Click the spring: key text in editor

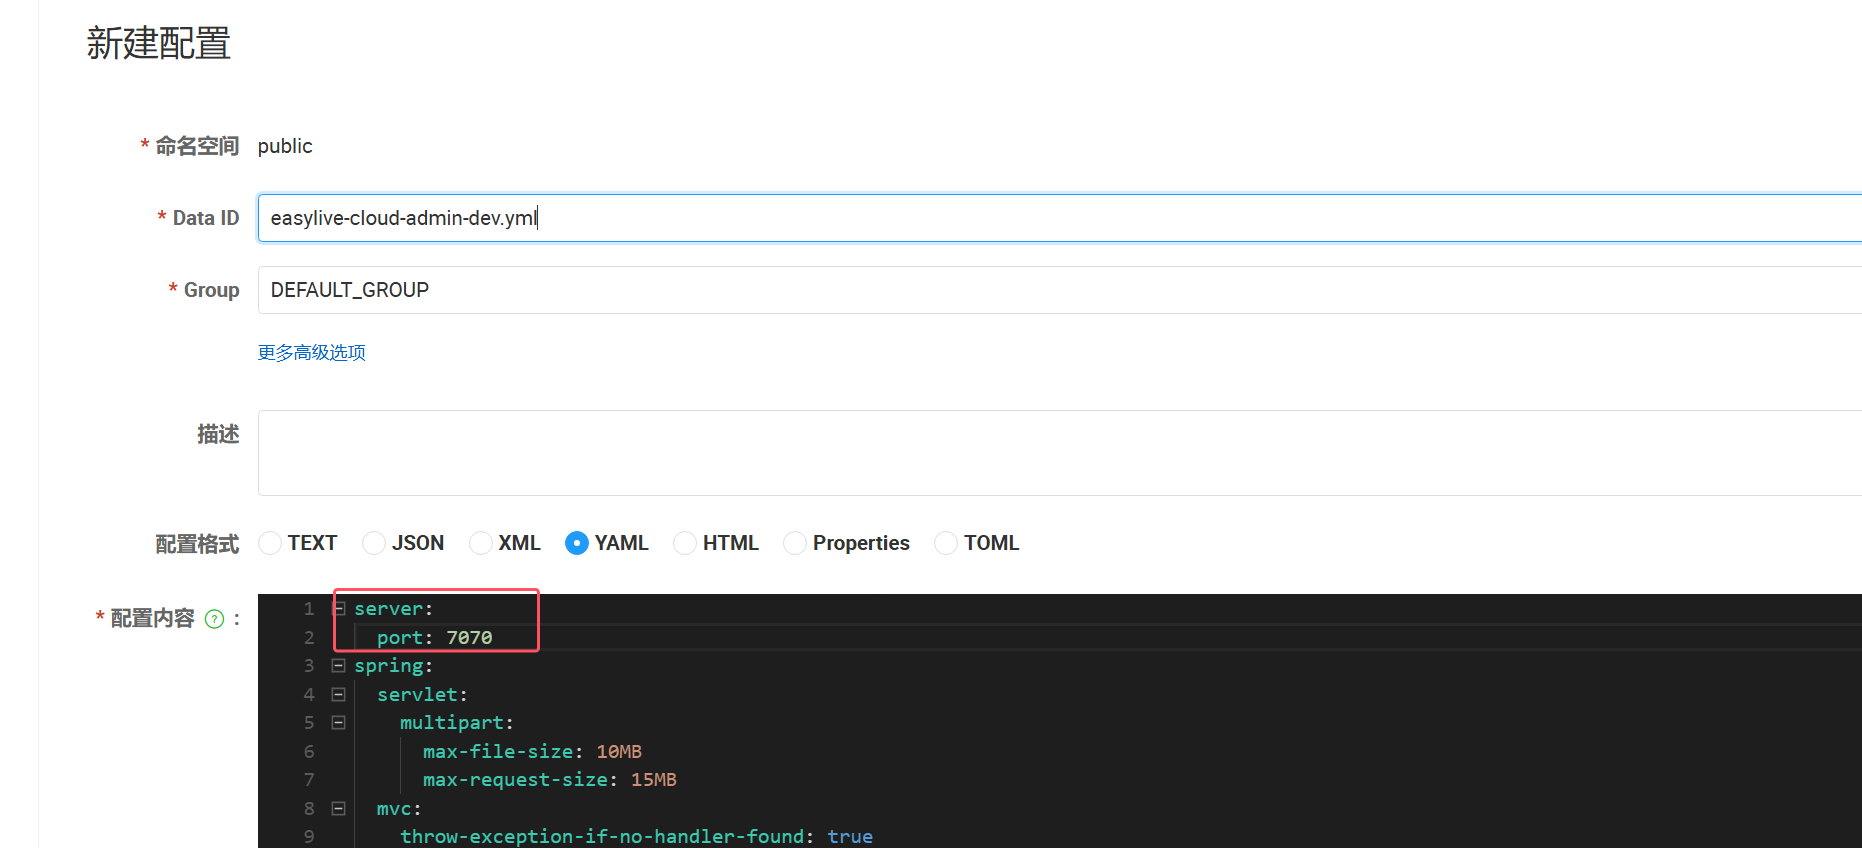[394, 666]
